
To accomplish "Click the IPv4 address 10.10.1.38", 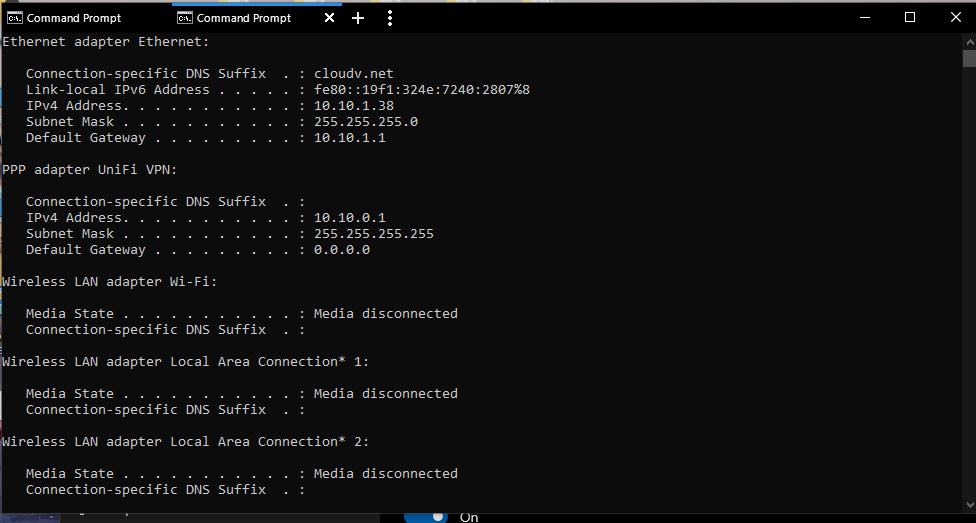I will 354,106.
